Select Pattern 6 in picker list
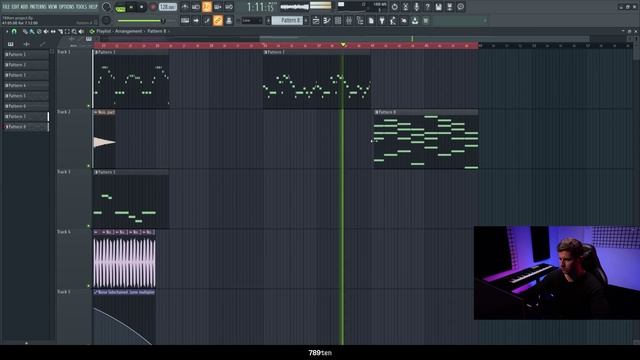This screenshot has height=360, width=640. [x=26, y=106]
